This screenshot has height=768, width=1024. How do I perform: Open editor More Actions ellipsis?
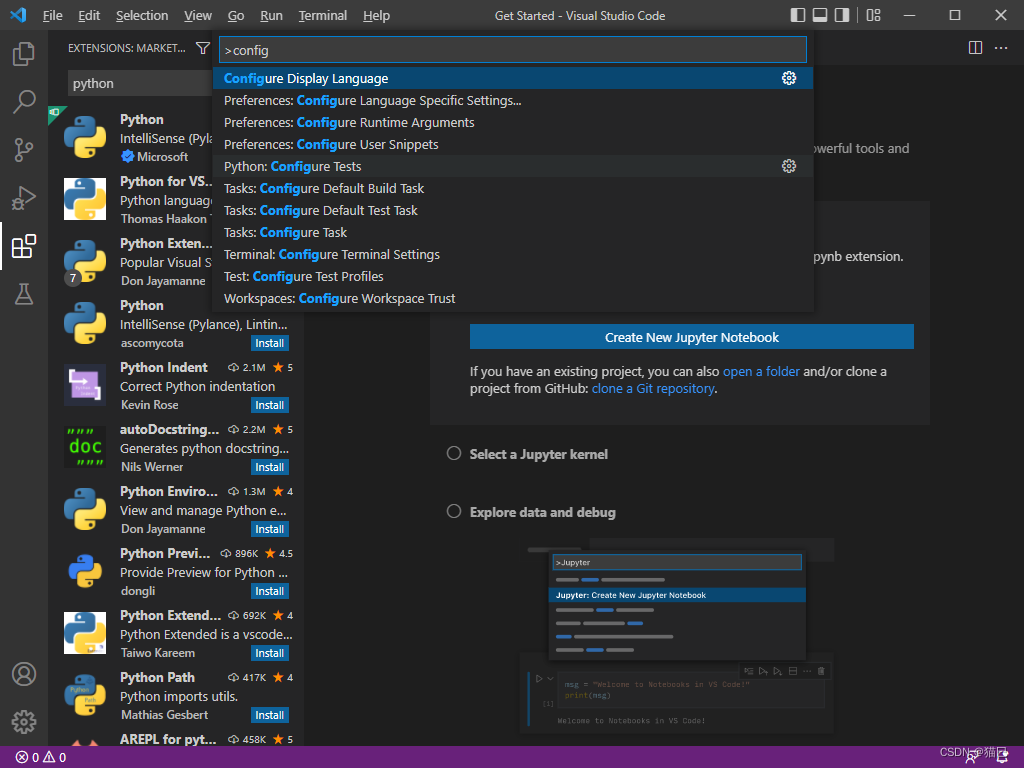tap(1000, 48)
